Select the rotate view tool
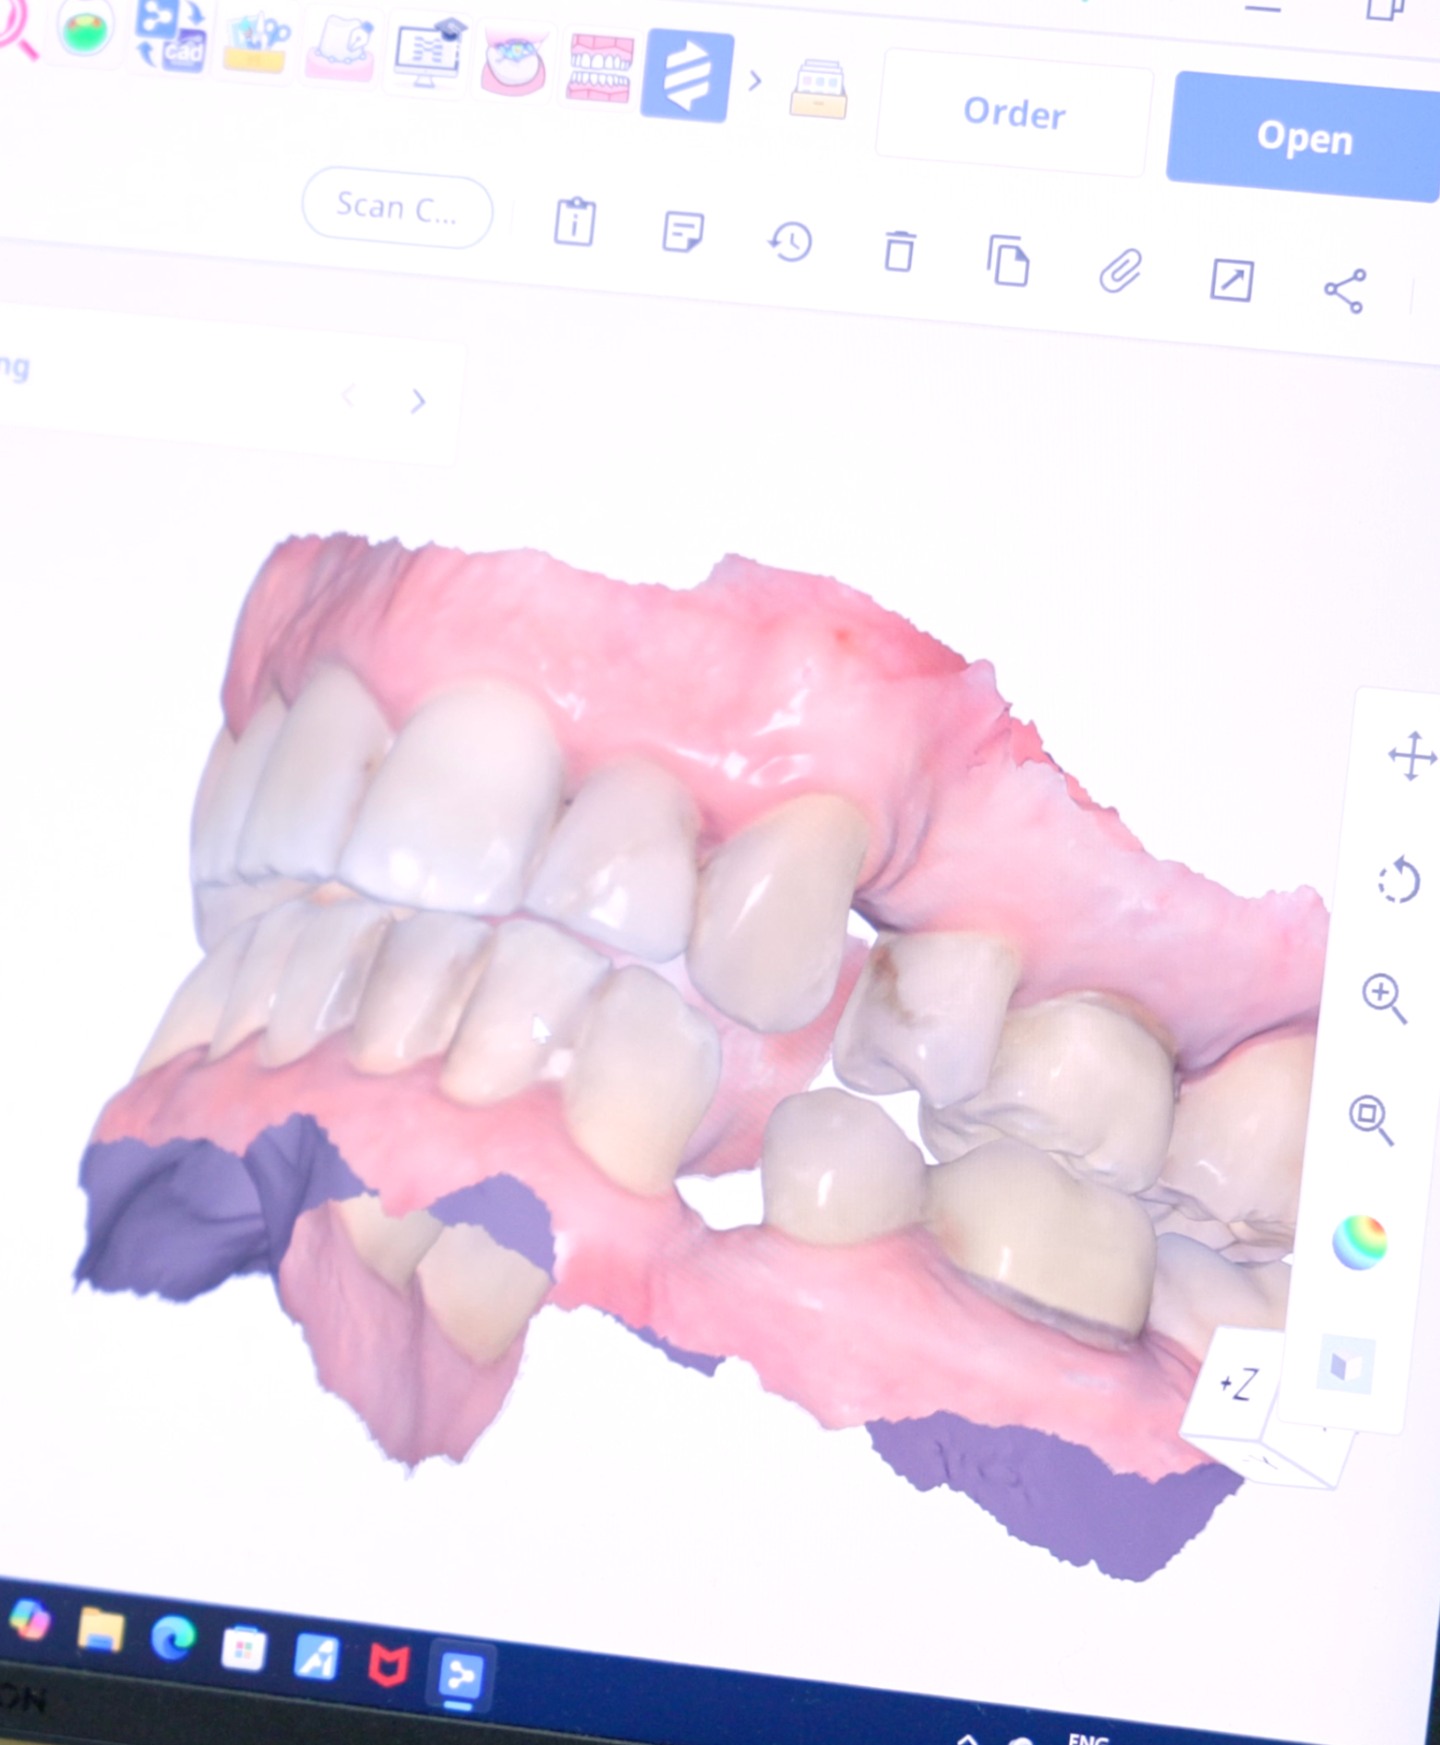 tap(1398, 880)
